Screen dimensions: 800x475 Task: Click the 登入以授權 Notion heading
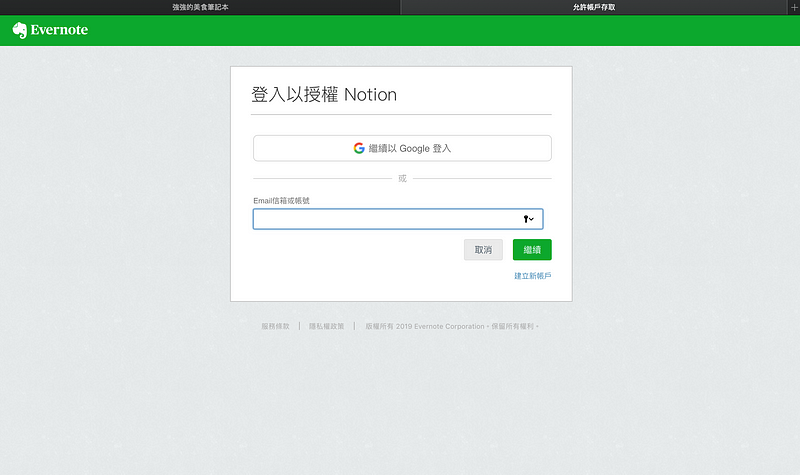tap(324, 94)
